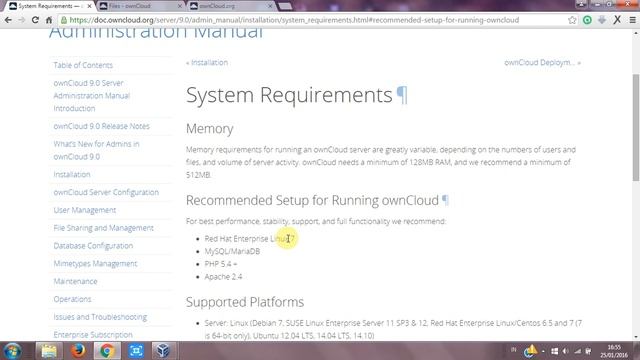Click the gray download arrow extension icon

click(x=602, y=20)
